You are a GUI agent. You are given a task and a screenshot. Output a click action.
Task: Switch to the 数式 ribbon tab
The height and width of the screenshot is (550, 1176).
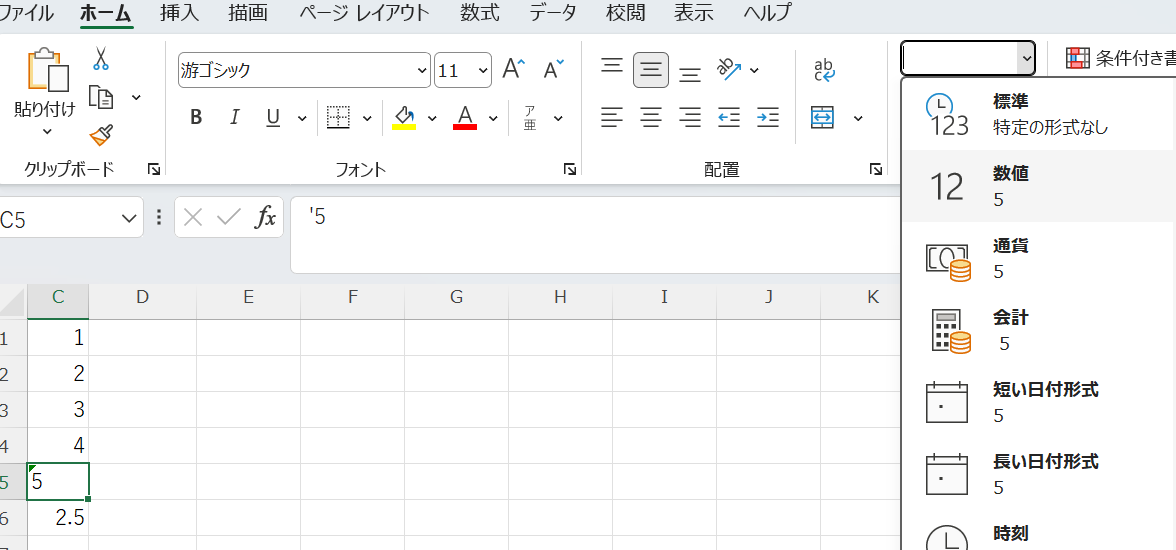click(480, 13)
